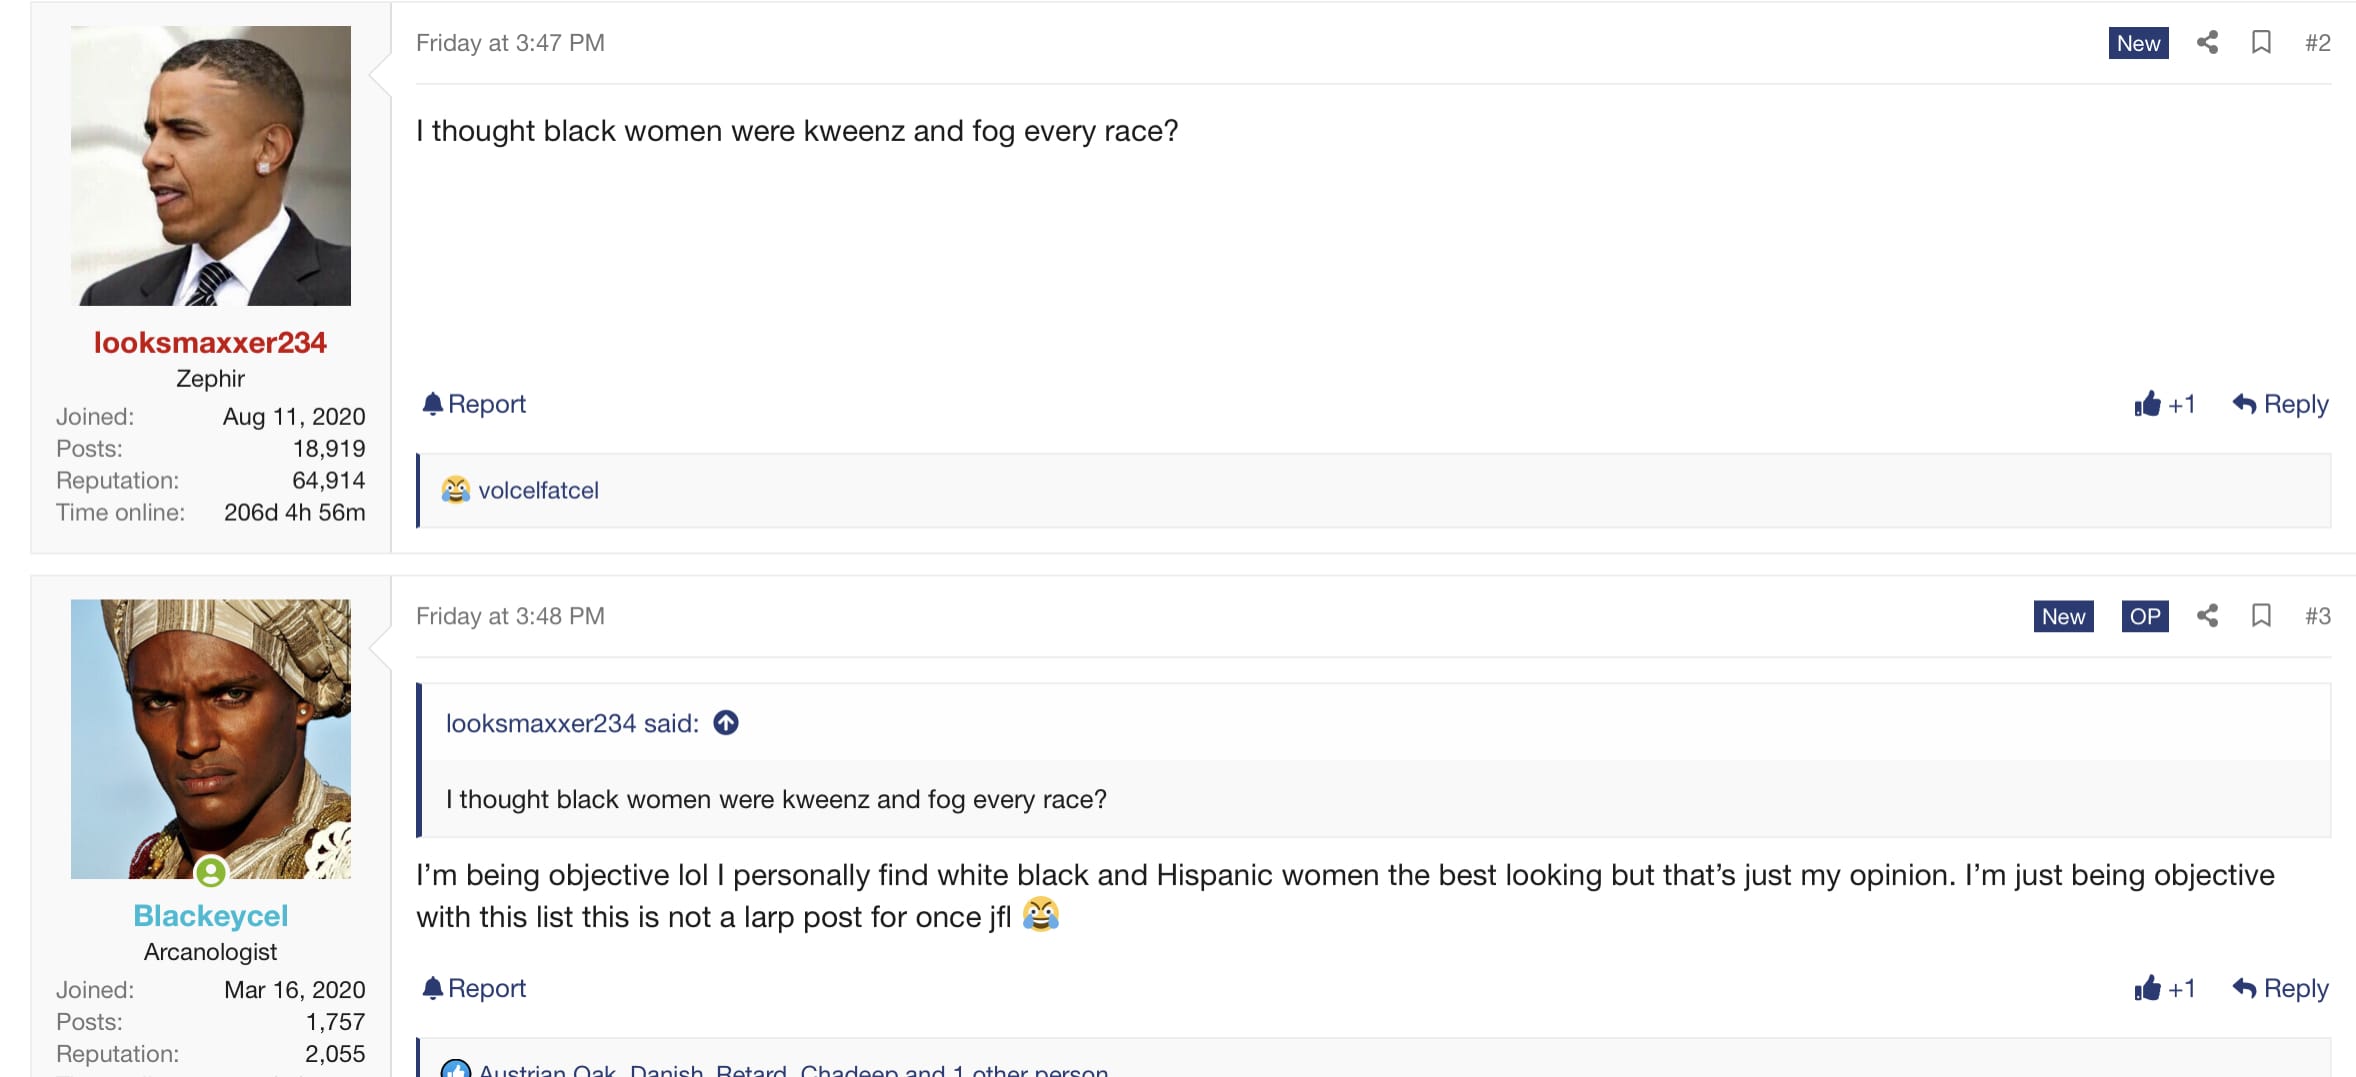Reply to Blackeycel's post
The height and width of the screenshot is (1077, 2356).
pyautogui.click(x=2280, y=988)
